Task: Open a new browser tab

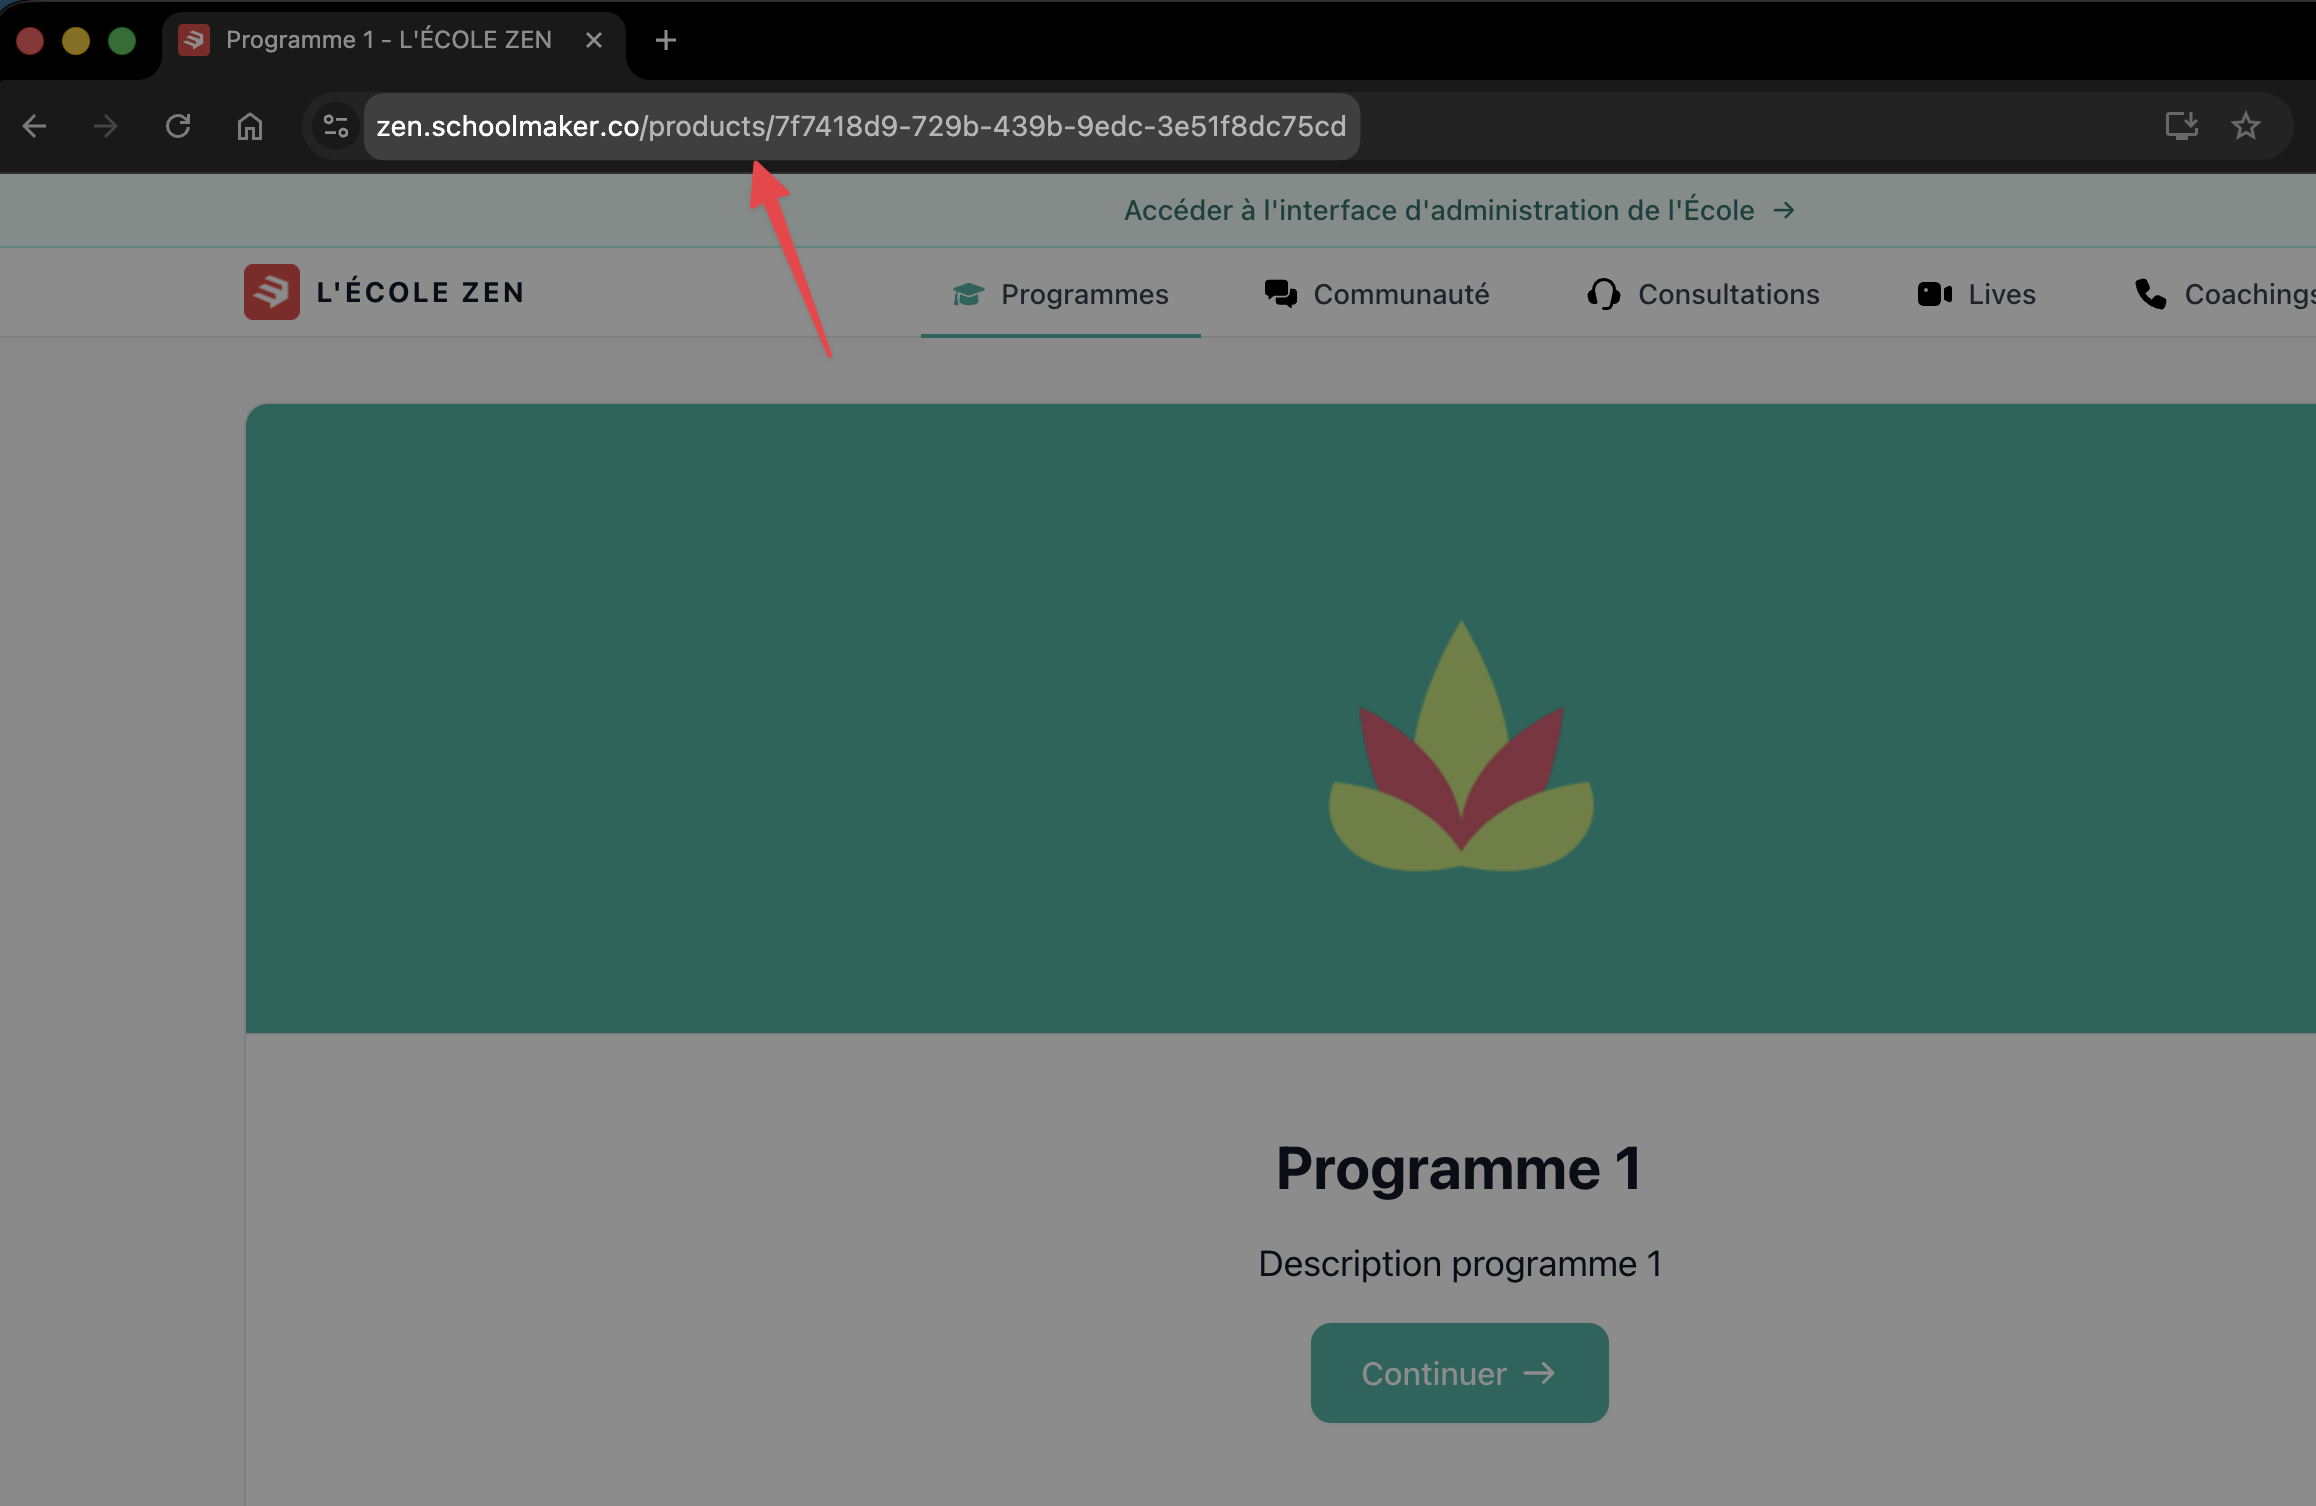Action: click(x=666, y=40)
